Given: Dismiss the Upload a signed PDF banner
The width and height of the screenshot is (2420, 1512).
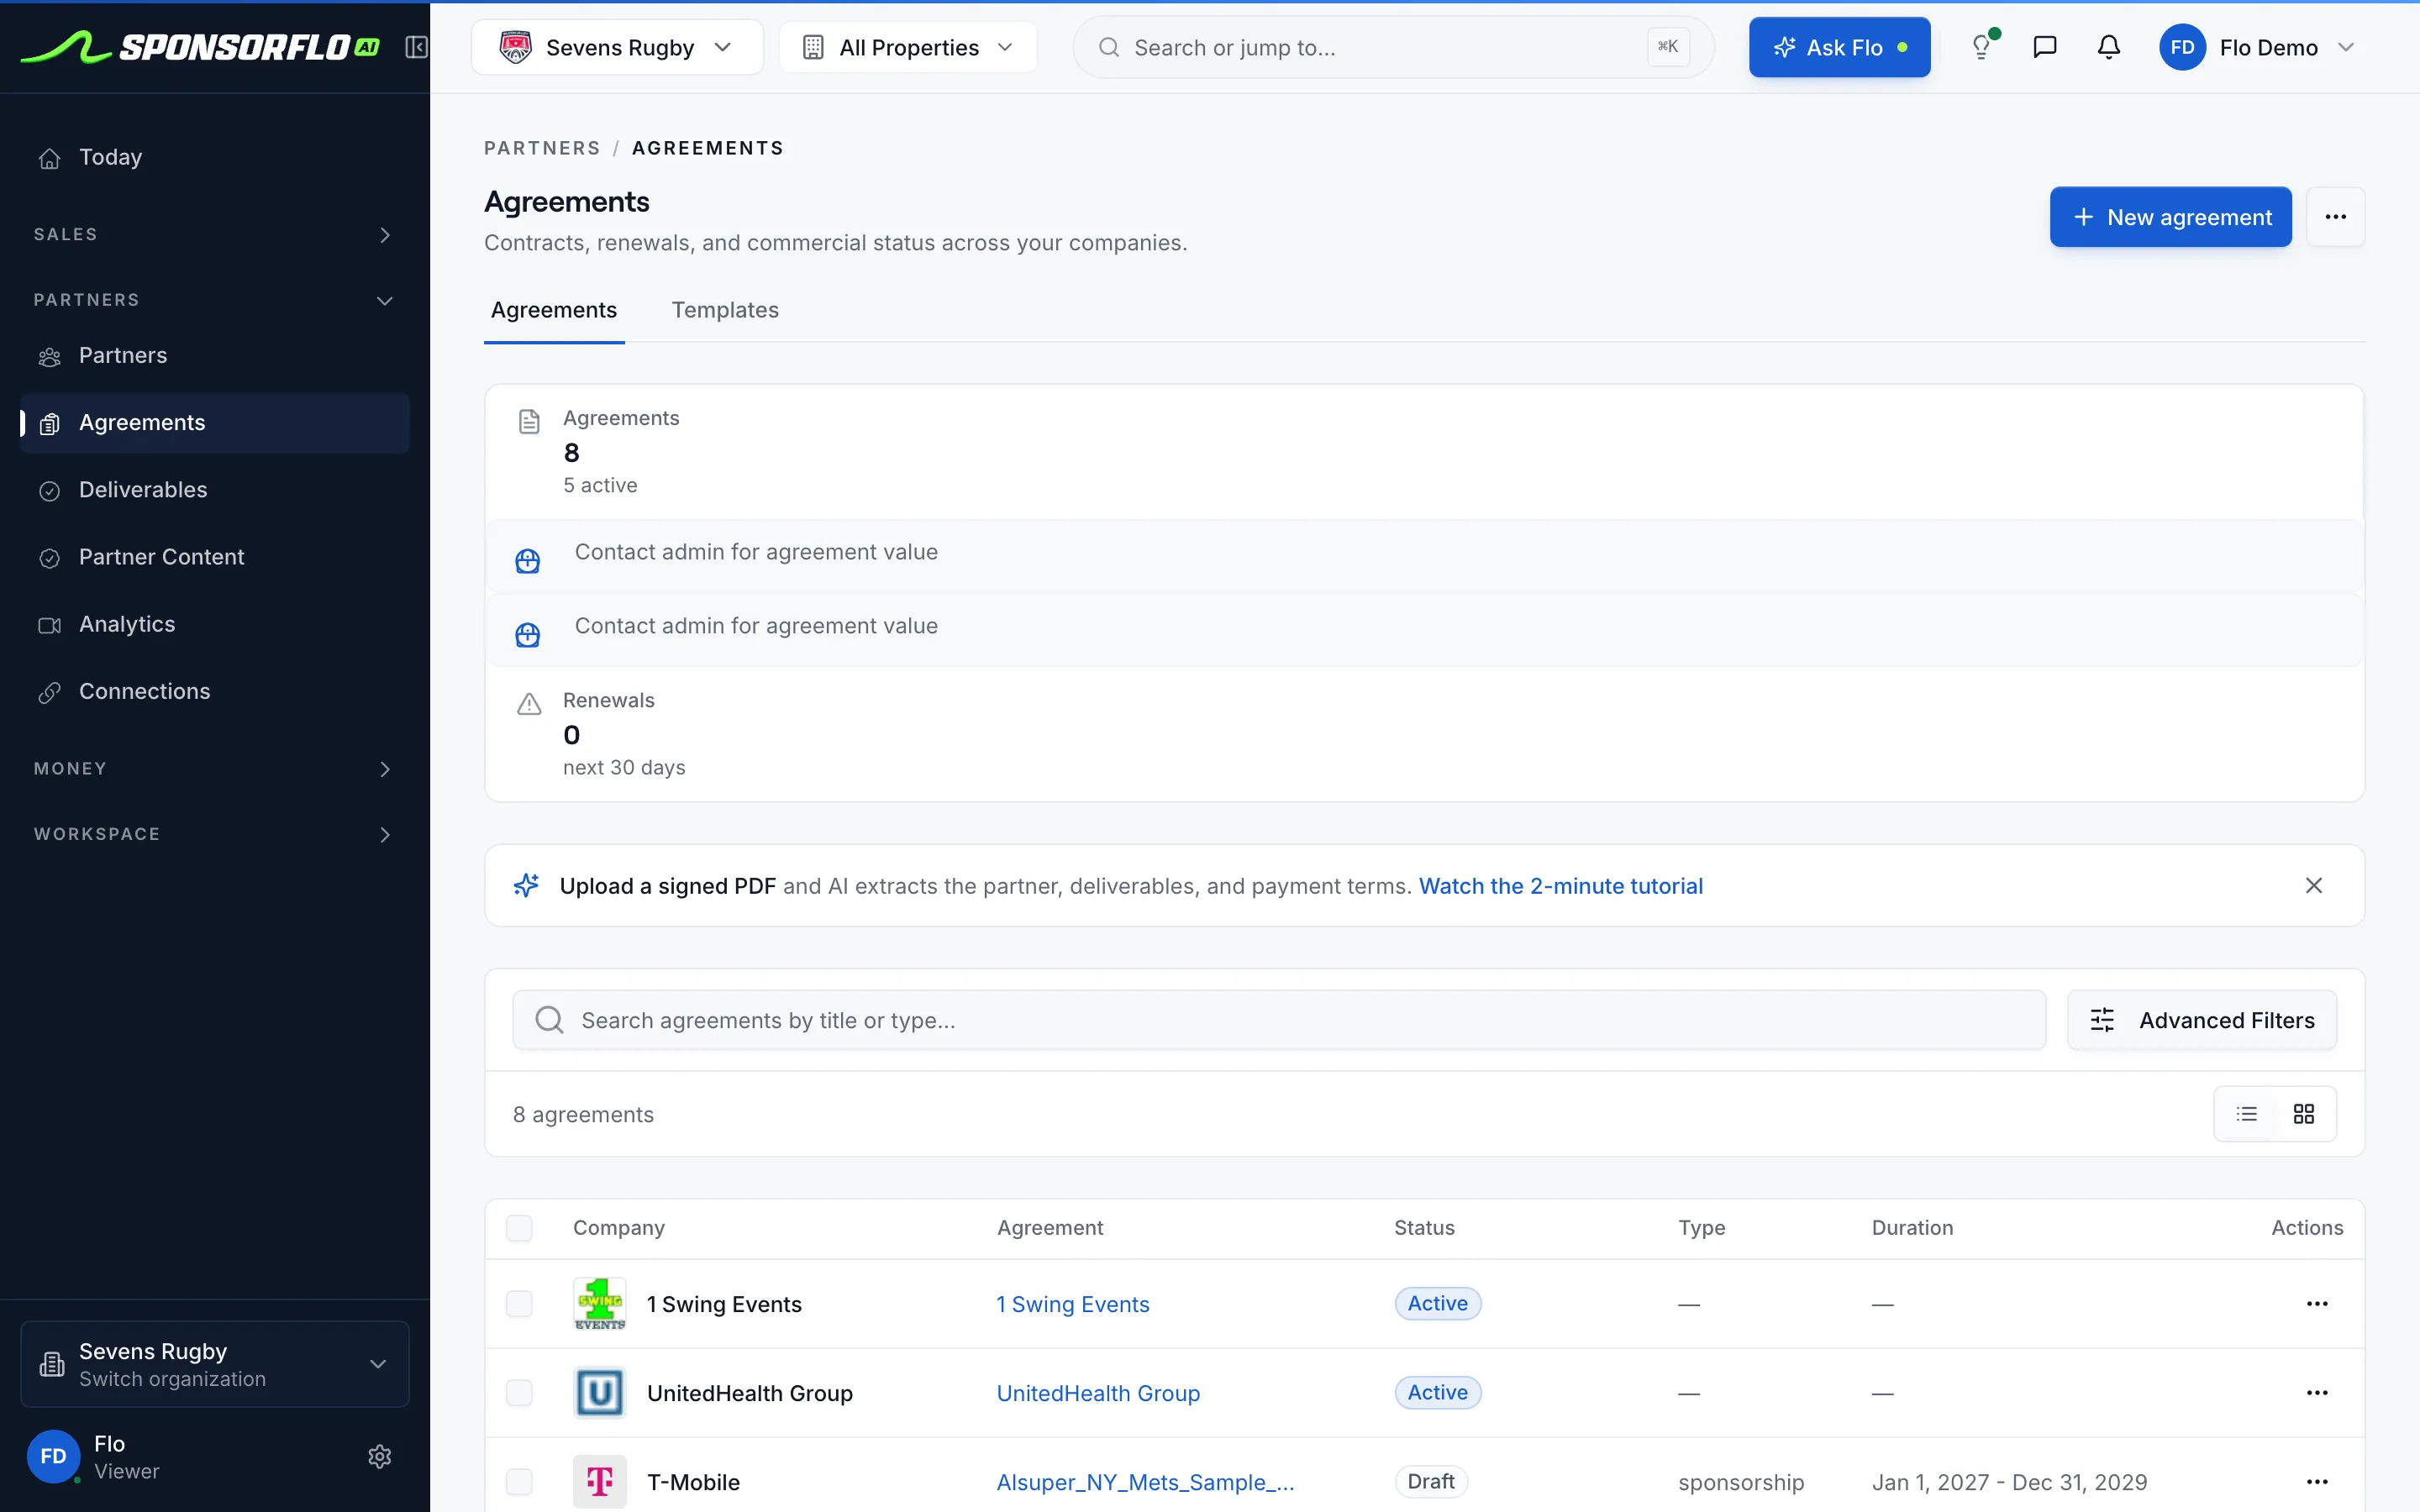Looking at the screenshot, I should (2314, 886).
